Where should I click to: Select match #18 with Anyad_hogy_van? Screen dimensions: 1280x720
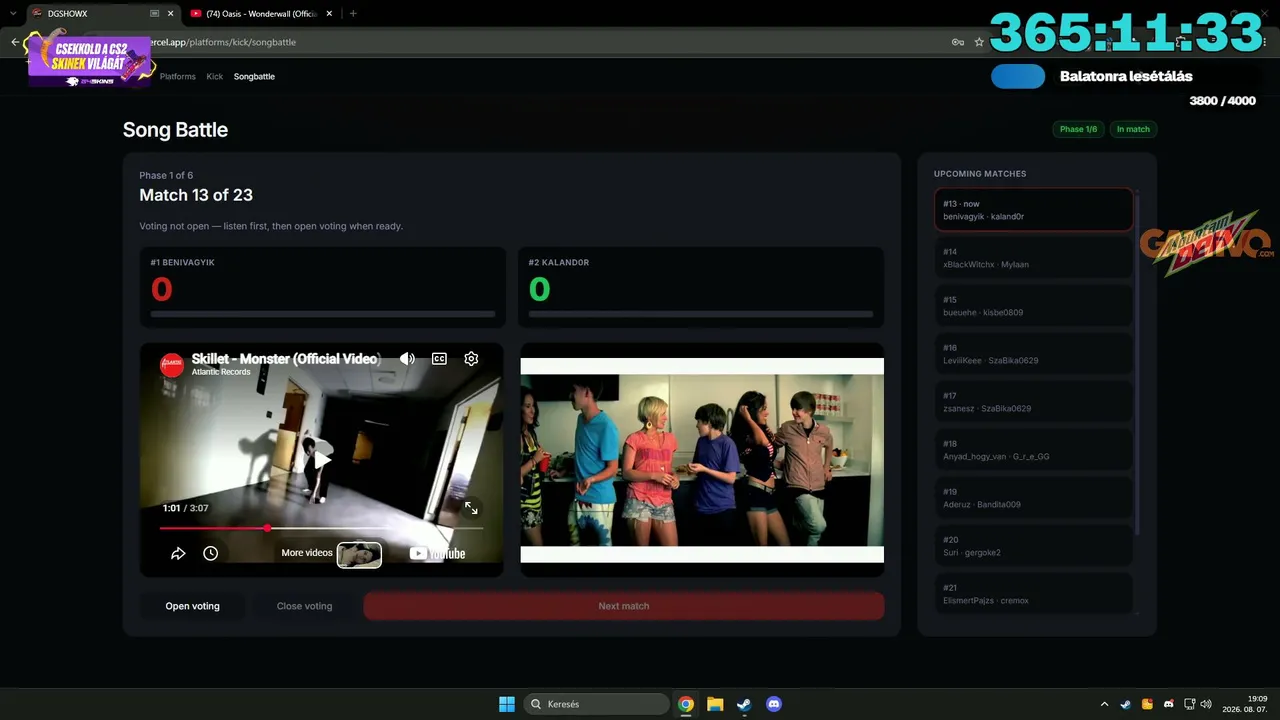1033,450
